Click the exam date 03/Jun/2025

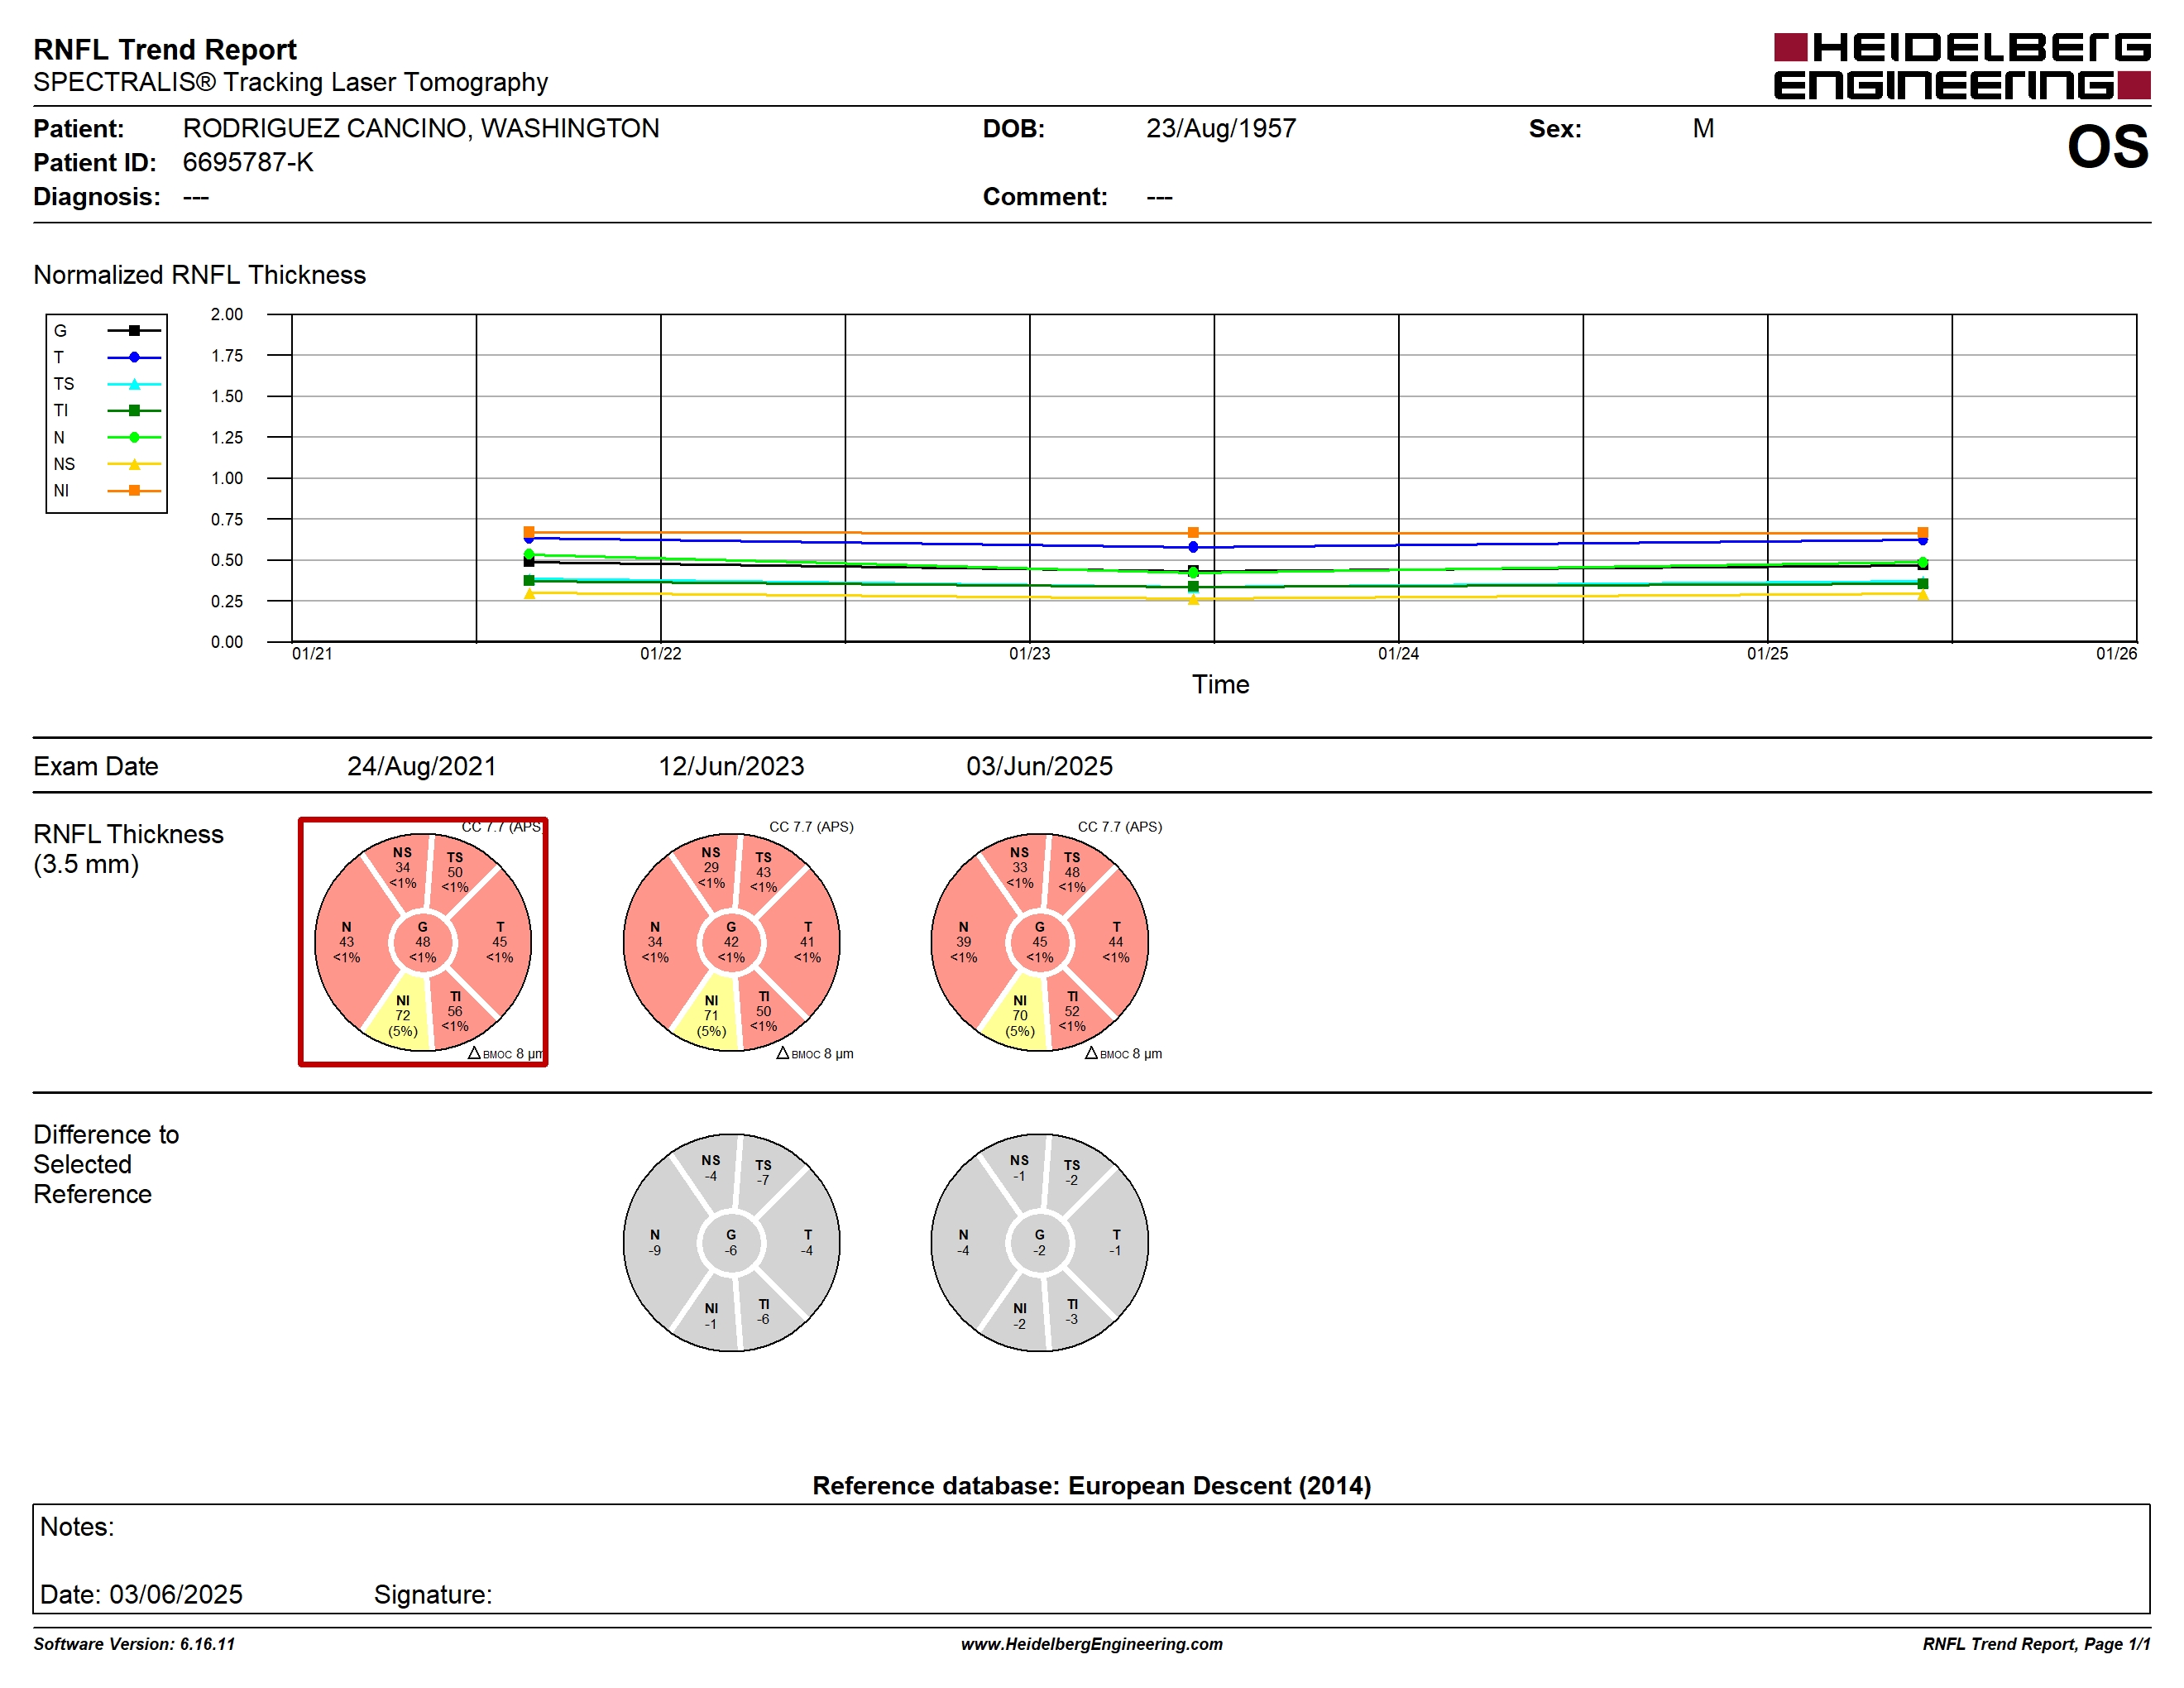pos(1039,766)
